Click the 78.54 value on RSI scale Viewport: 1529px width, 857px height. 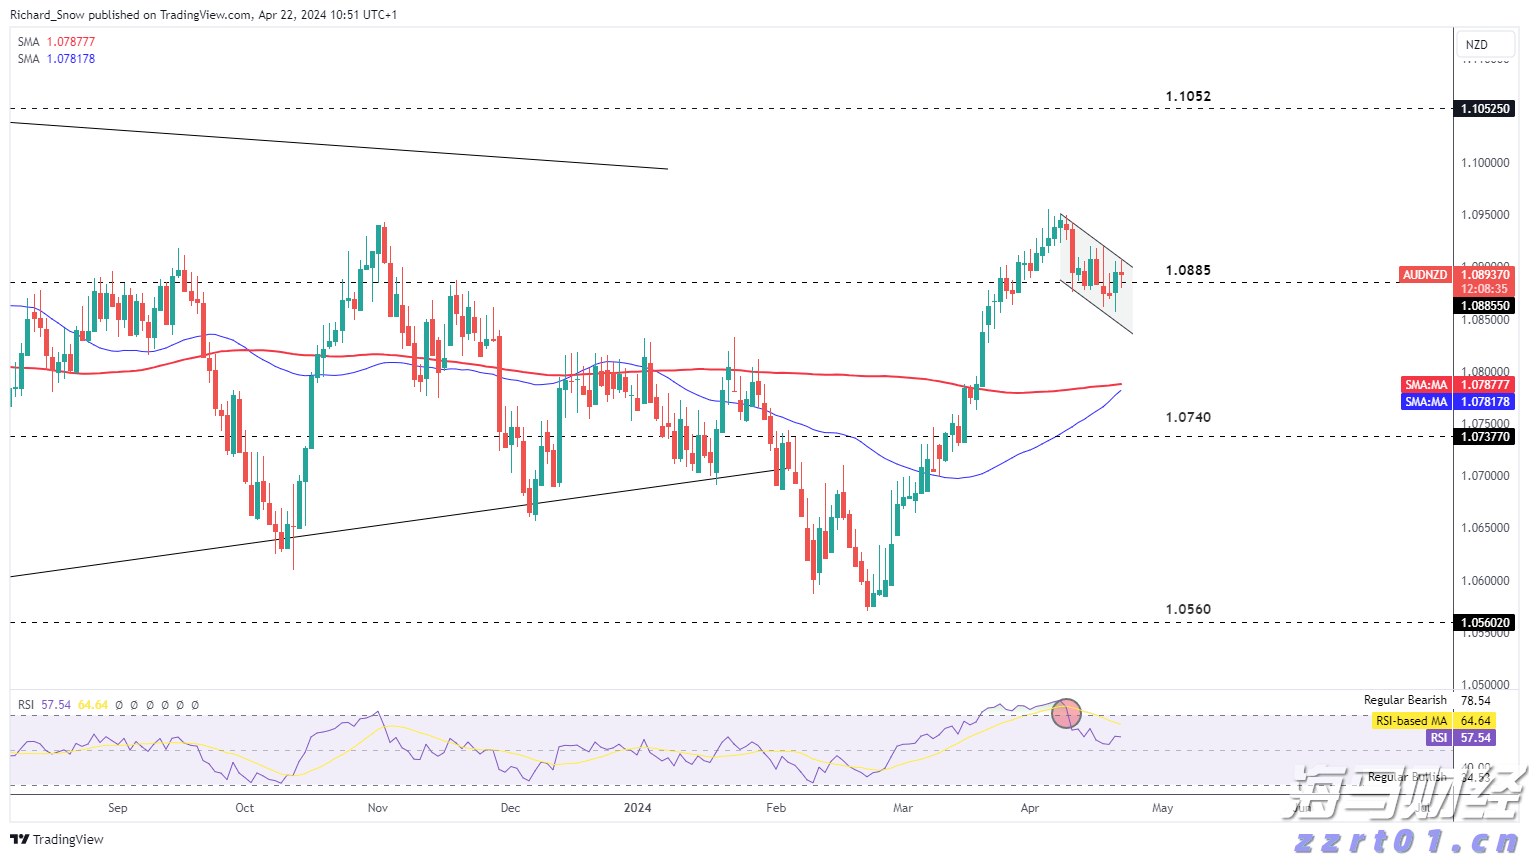pyautogui.click(x=1476, y=702)
